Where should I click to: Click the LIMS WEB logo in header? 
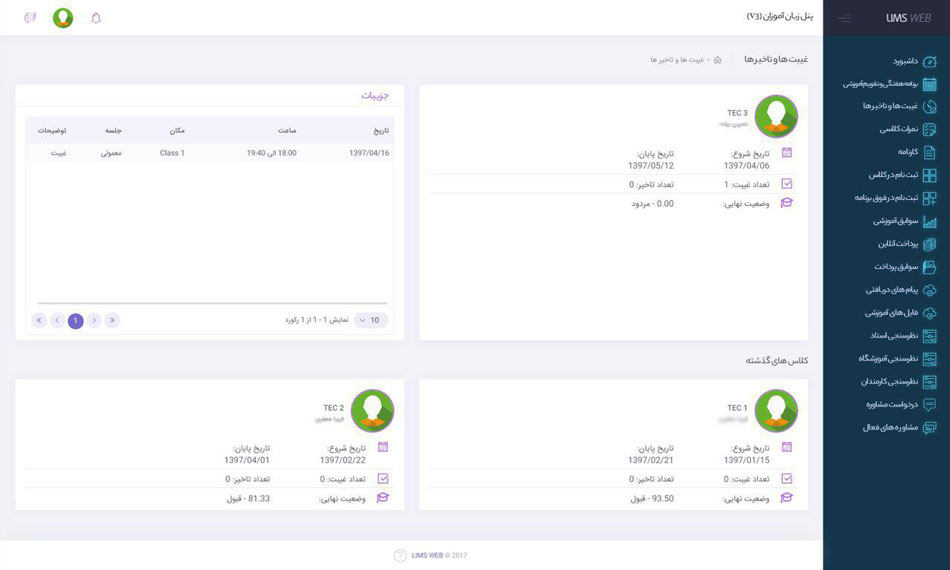(x=908, y=18)
